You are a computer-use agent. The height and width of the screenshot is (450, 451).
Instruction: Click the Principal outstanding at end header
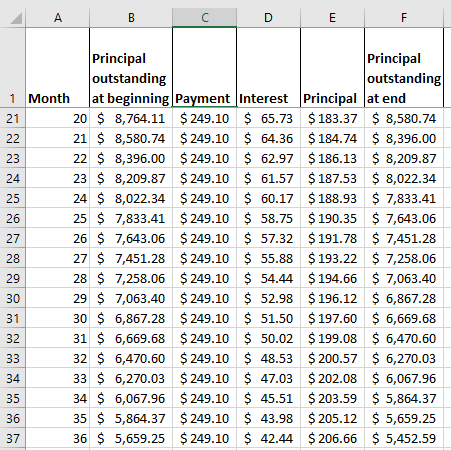click(x=404, y=68)
